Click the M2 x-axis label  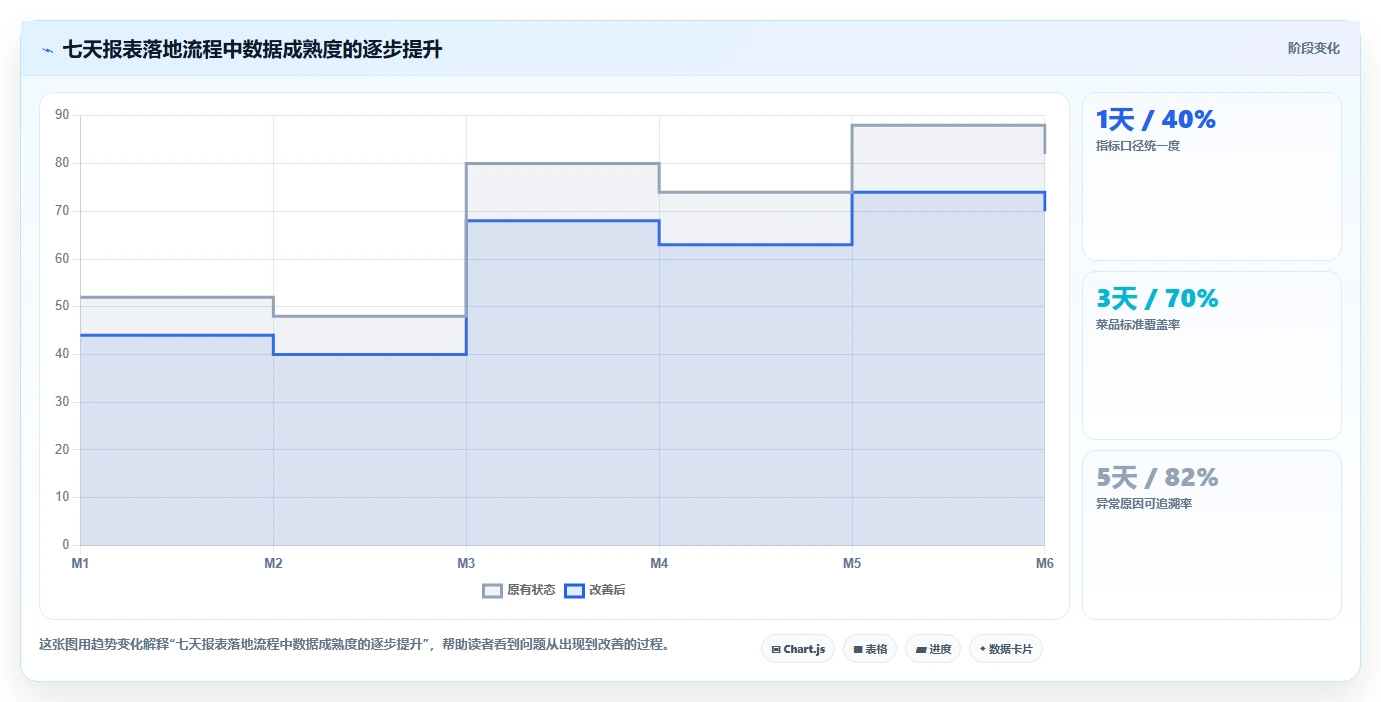273,564
